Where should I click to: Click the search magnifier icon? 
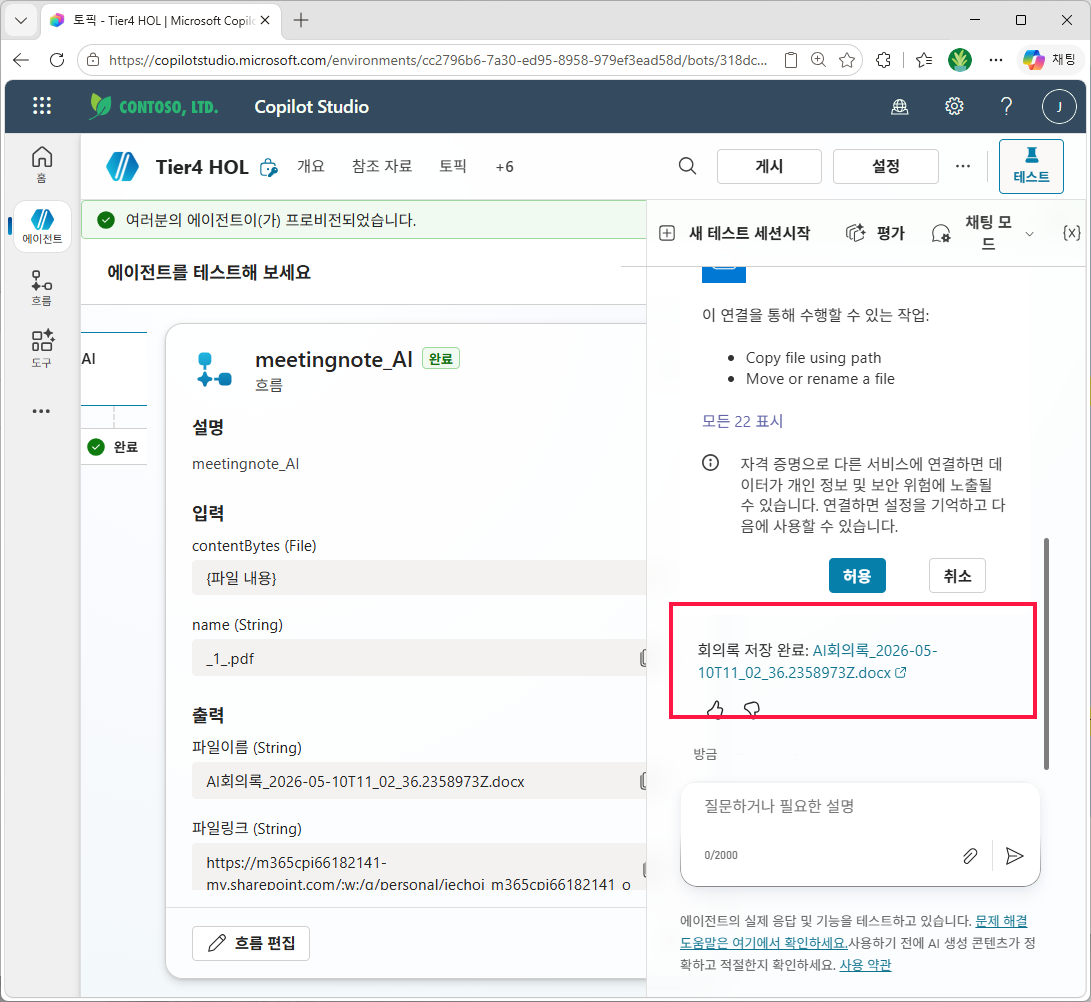[687, 166]
